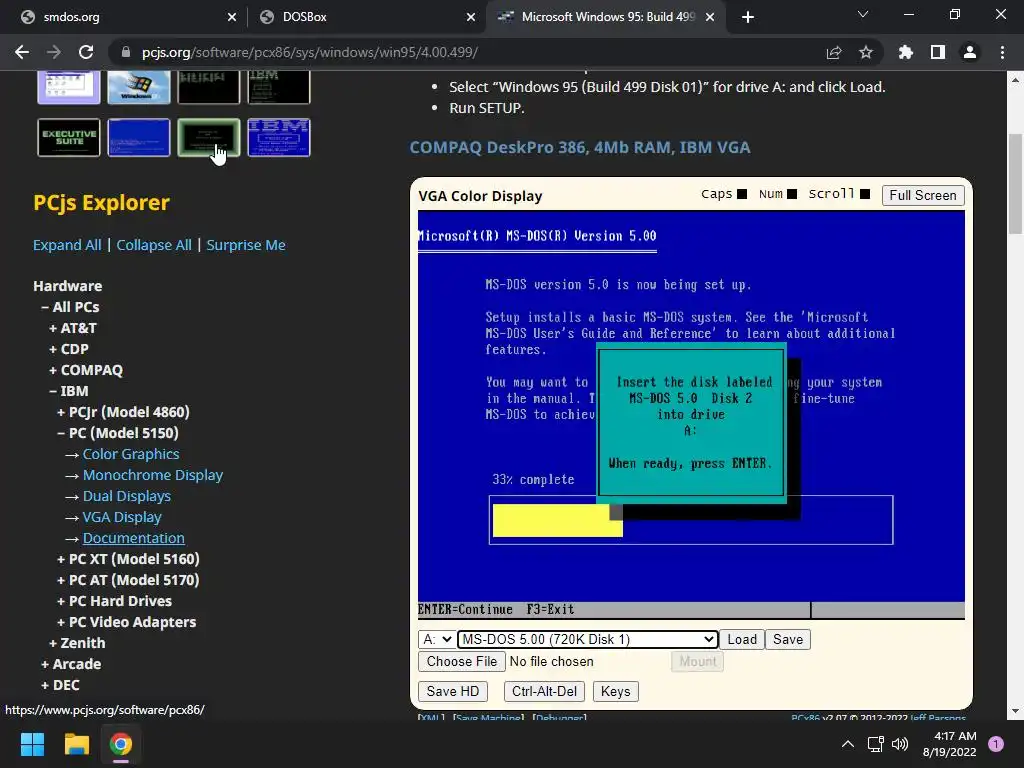Open the Executive Suite thumbnail
Image resolution: width=1024 pixels, height=768 pixels.
click(69, 137)
